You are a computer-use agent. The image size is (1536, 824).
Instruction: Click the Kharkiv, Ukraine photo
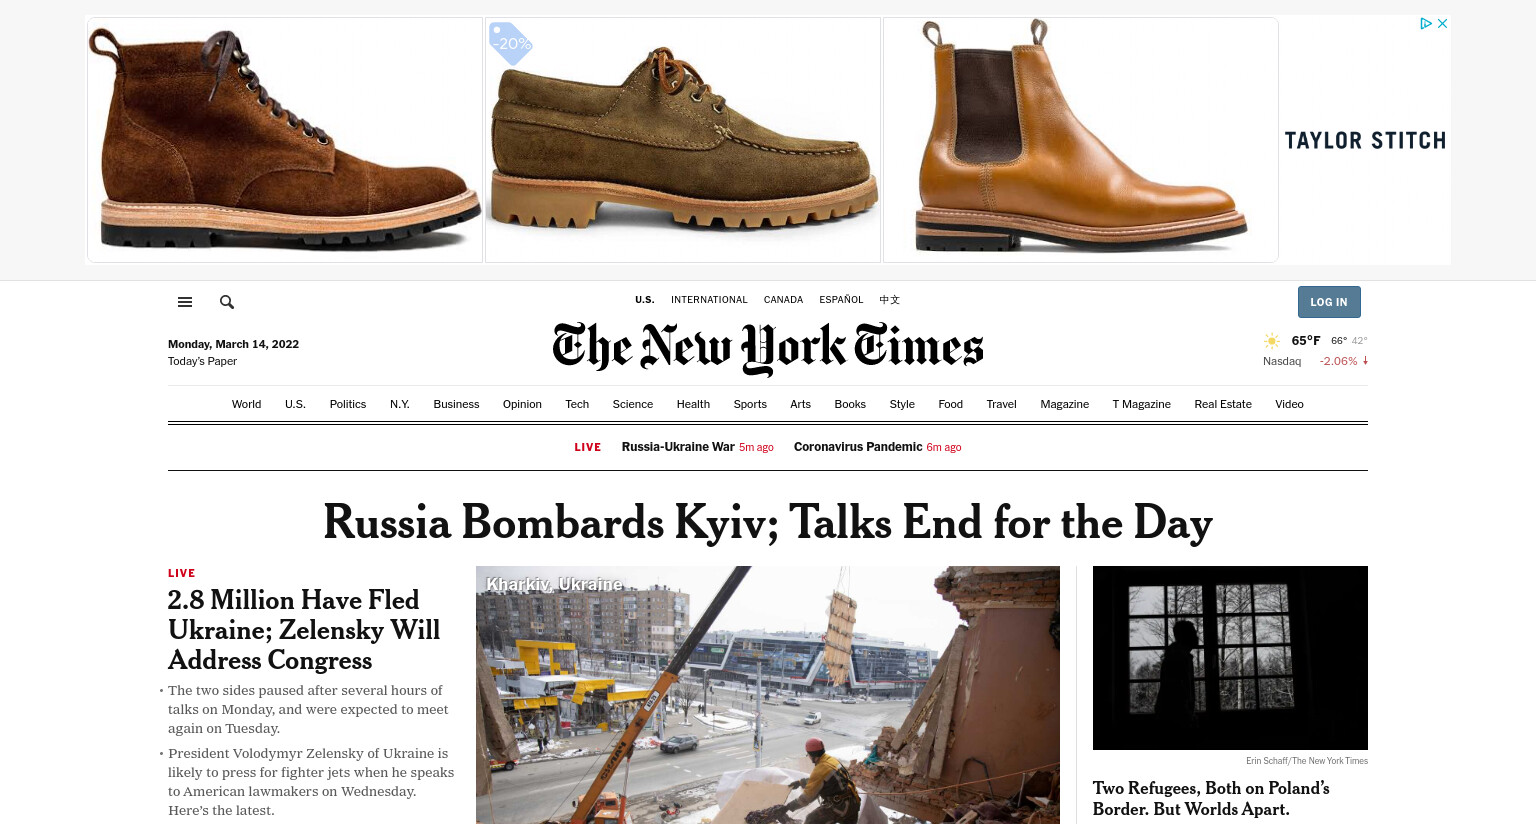point(768,695)
